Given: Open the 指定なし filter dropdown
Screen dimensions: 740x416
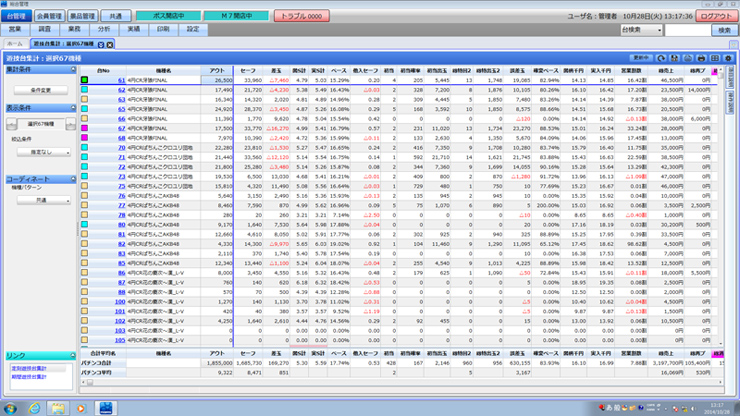Looking at the screenshot, I should 44,152.
